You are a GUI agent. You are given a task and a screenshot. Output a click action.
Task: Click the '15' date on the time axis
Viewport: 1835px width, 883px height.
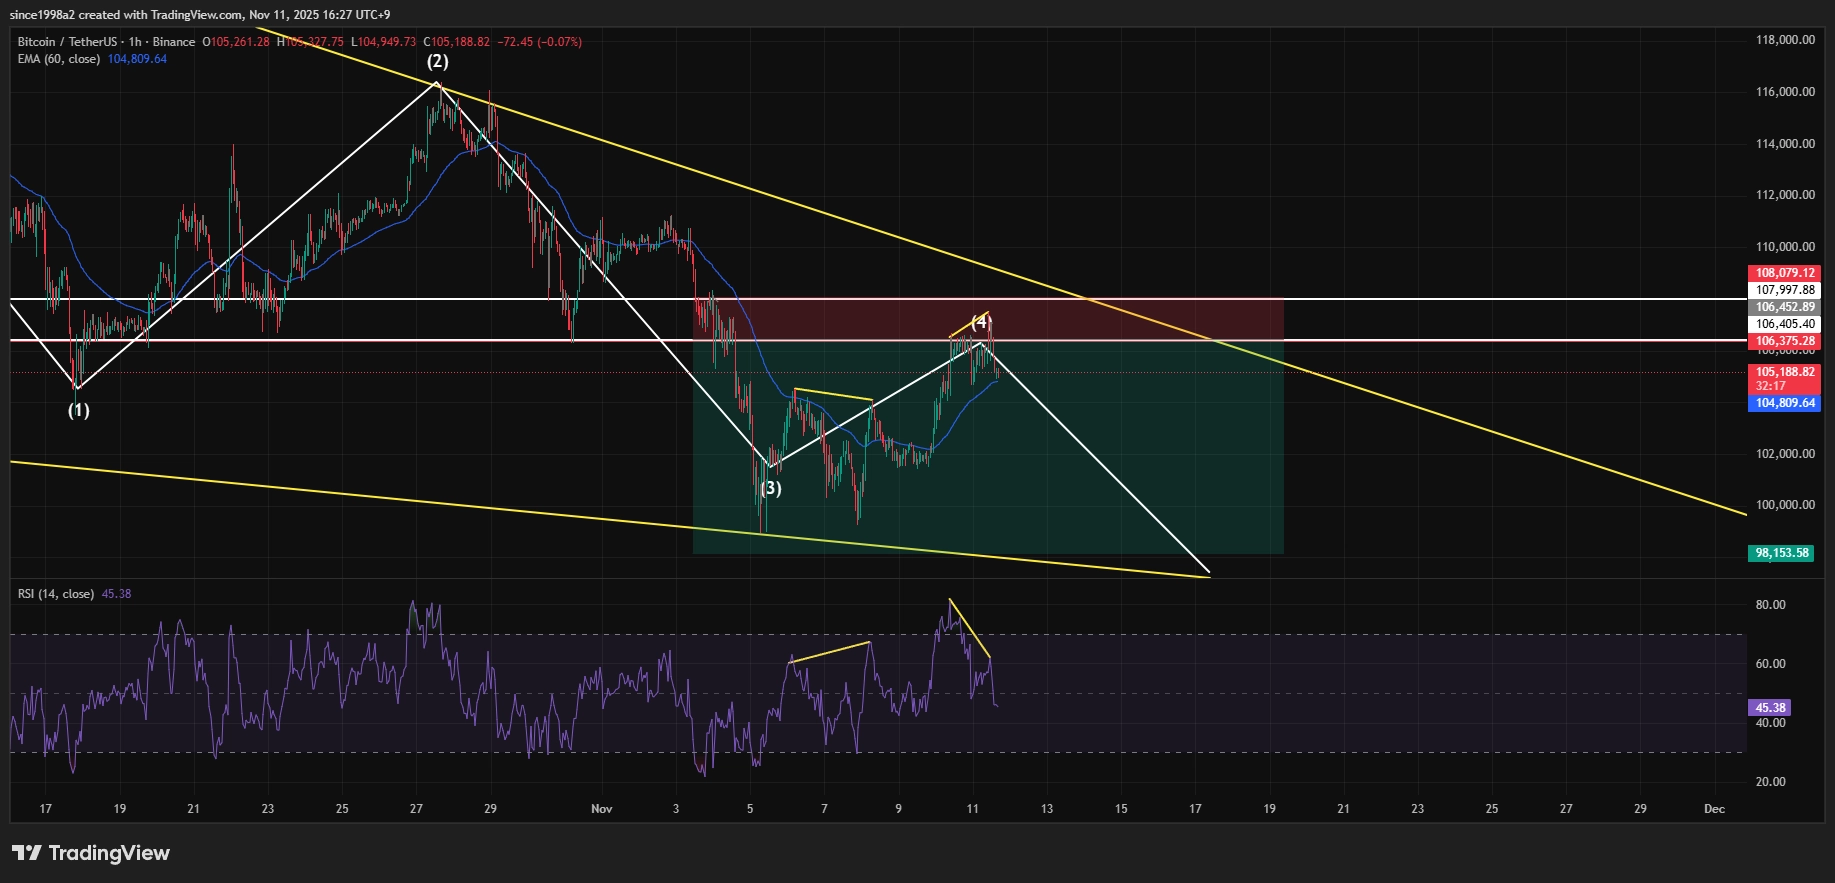point(1121,809)
